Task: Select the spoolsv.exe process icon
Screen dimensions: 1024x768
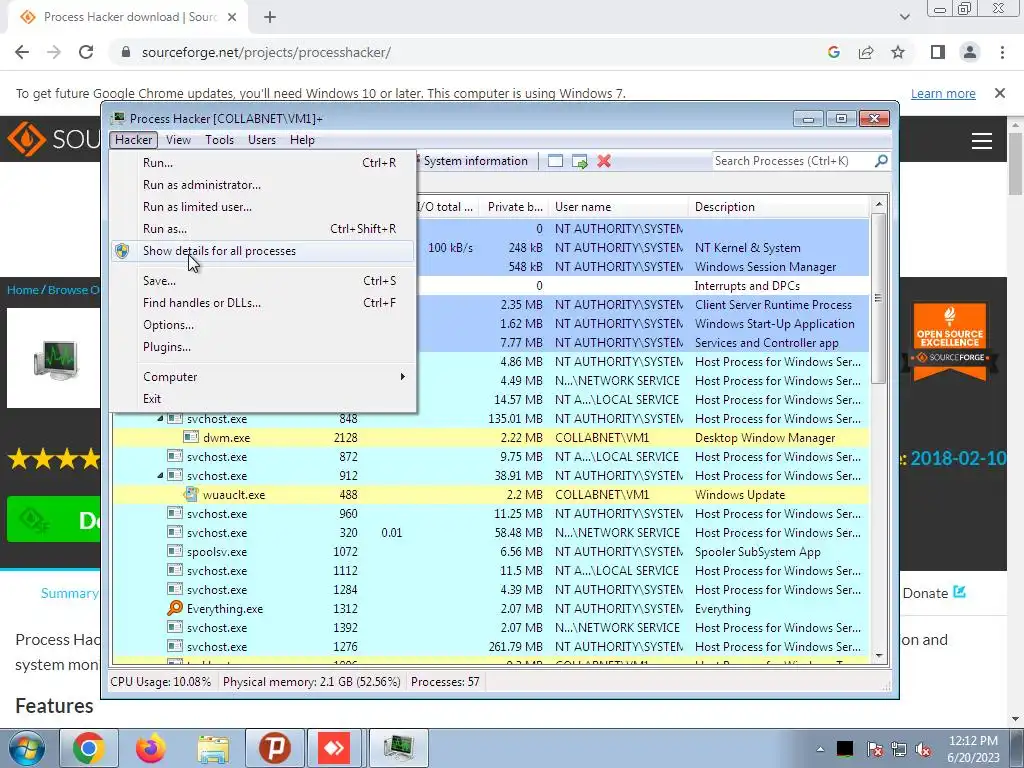Action: tap(174, 552)
